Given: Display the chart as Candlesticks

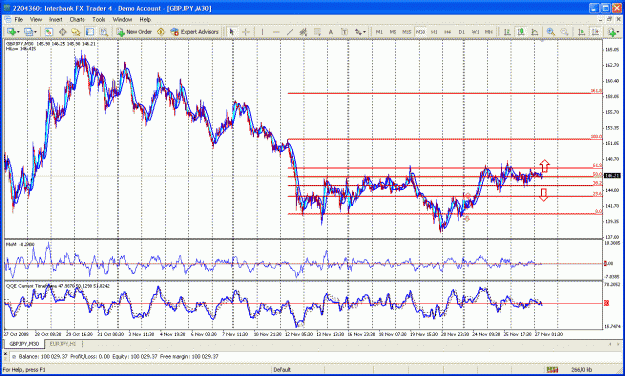Looking at the screenshot, I should click(x=521, y=31).
